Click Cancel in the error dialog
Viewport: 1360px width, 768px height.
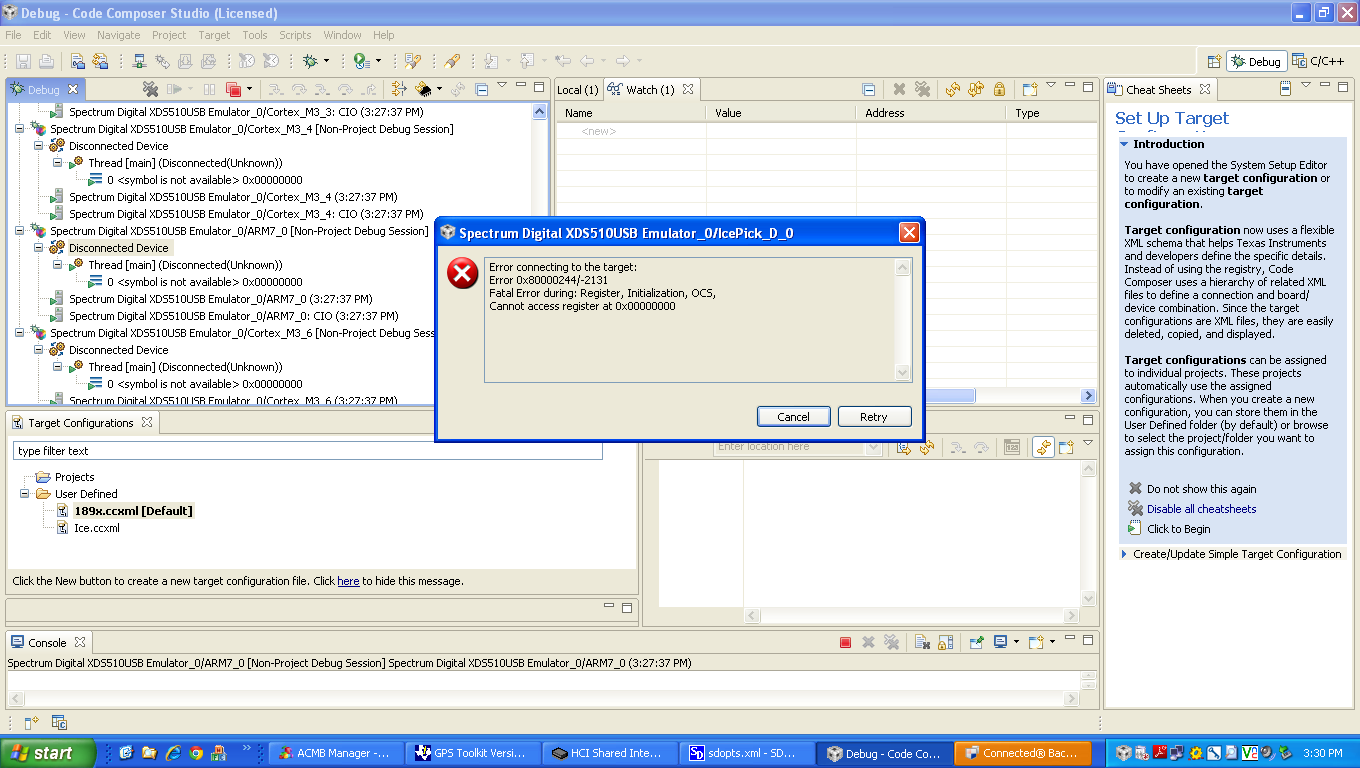click(793, 417)
